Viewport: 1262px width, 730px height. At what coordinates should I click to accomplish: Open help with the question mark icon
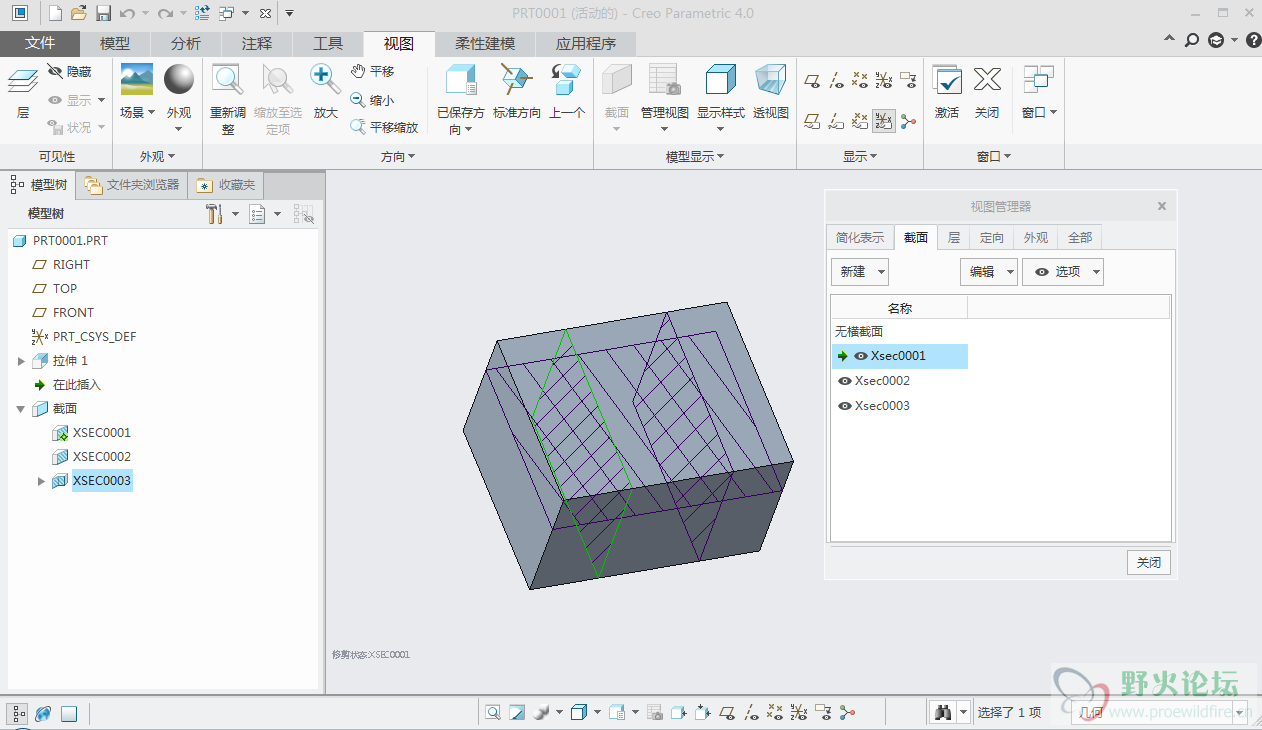[x=1254, y=40]
